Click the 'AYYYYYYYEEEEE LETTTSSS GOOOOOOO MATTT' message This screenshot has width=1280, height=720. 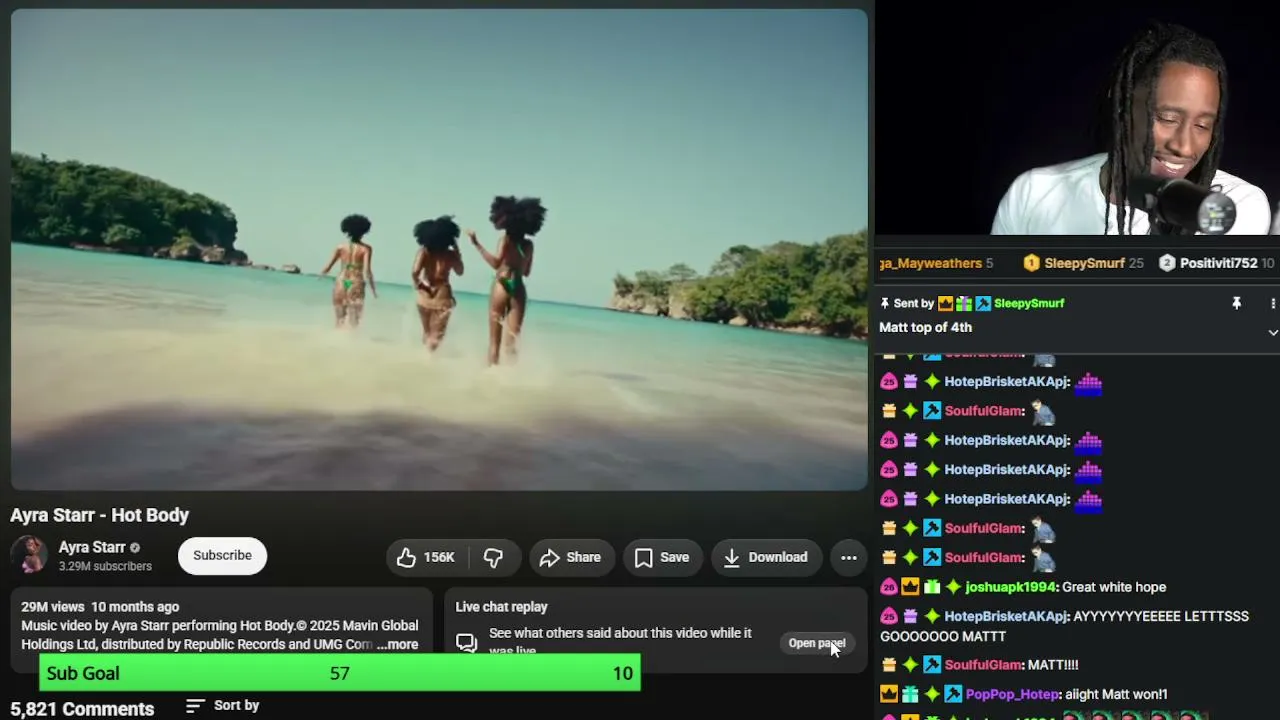click(1065, 626)
